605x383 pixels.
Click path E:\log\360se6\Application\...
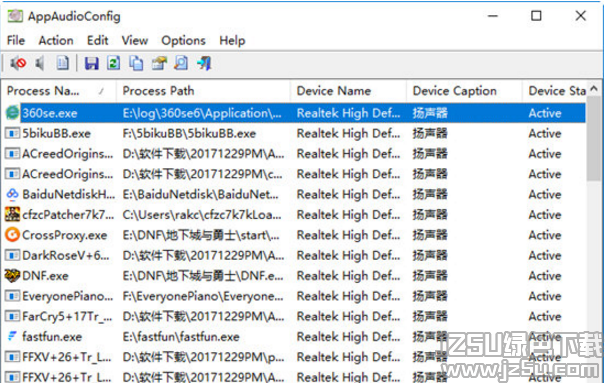pyautogui.click(x=202, y=113)
